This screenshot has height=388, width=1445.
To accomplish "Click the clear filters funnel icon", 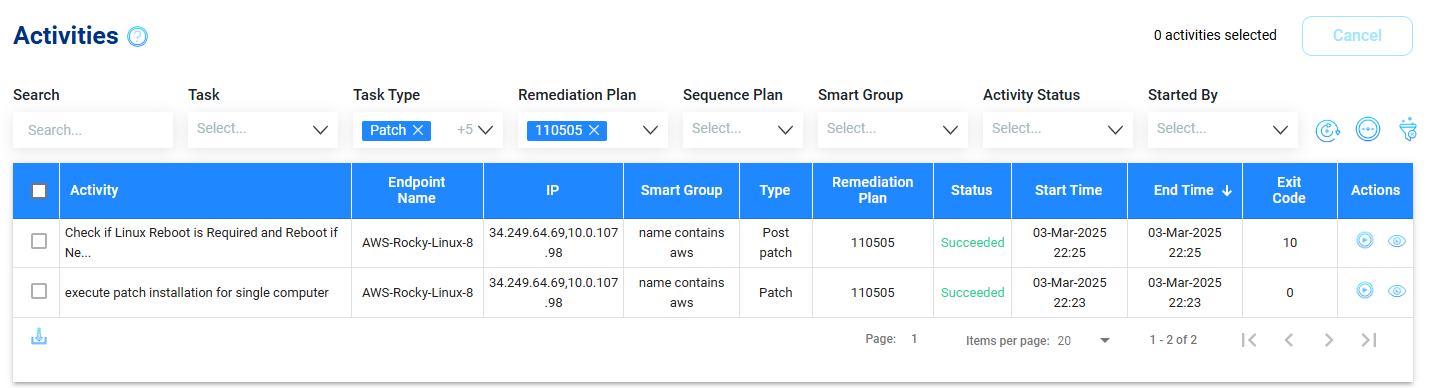I will tap(1407, 129).
